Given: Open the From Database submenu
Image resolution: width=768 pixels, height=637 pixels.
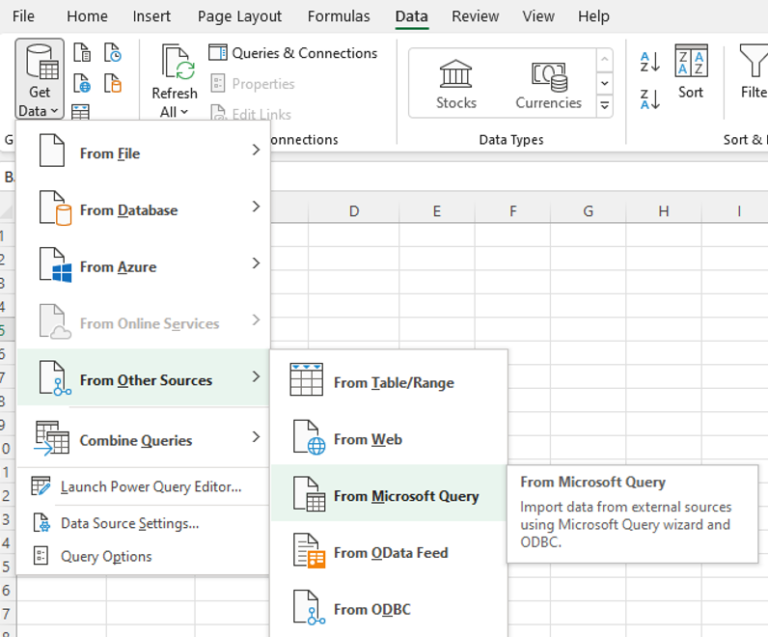Looking at the screenshot, I should coord(143,208).
